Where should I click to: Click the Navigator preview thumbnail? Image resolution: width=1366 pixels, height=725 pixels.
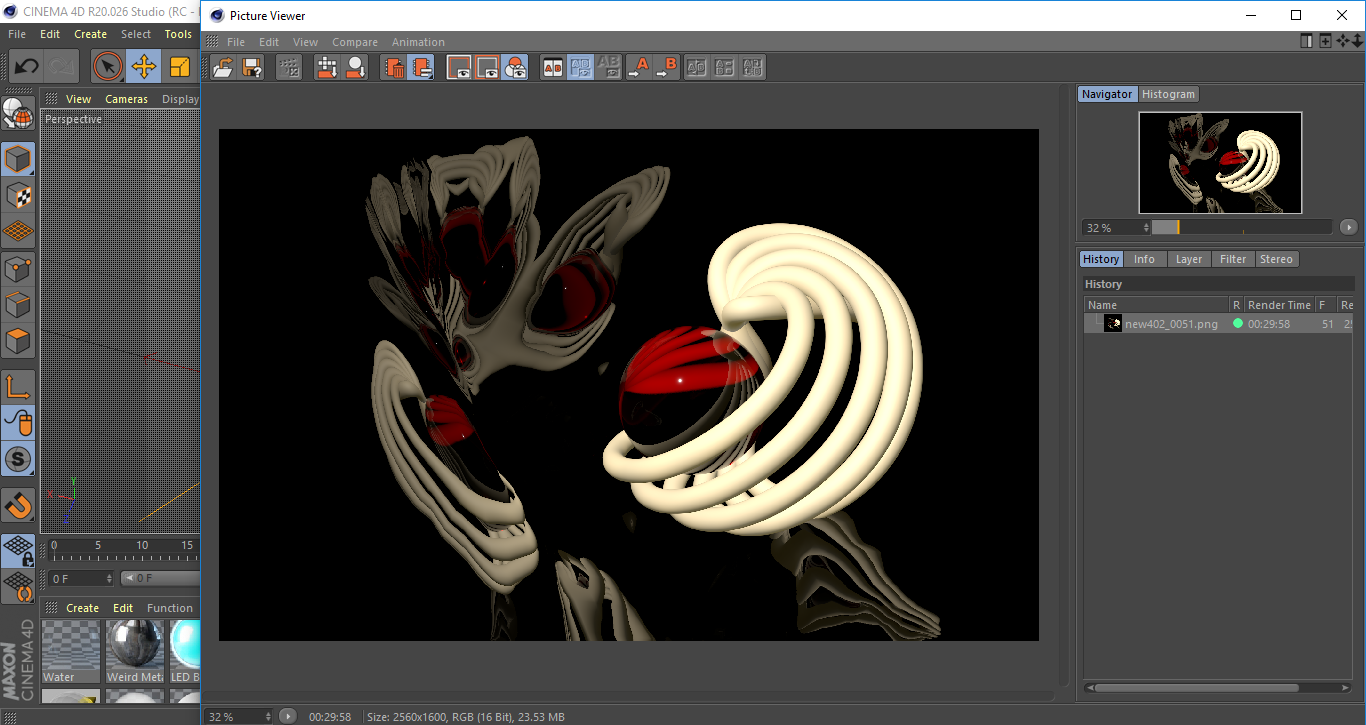click(x=1220, y=163)
